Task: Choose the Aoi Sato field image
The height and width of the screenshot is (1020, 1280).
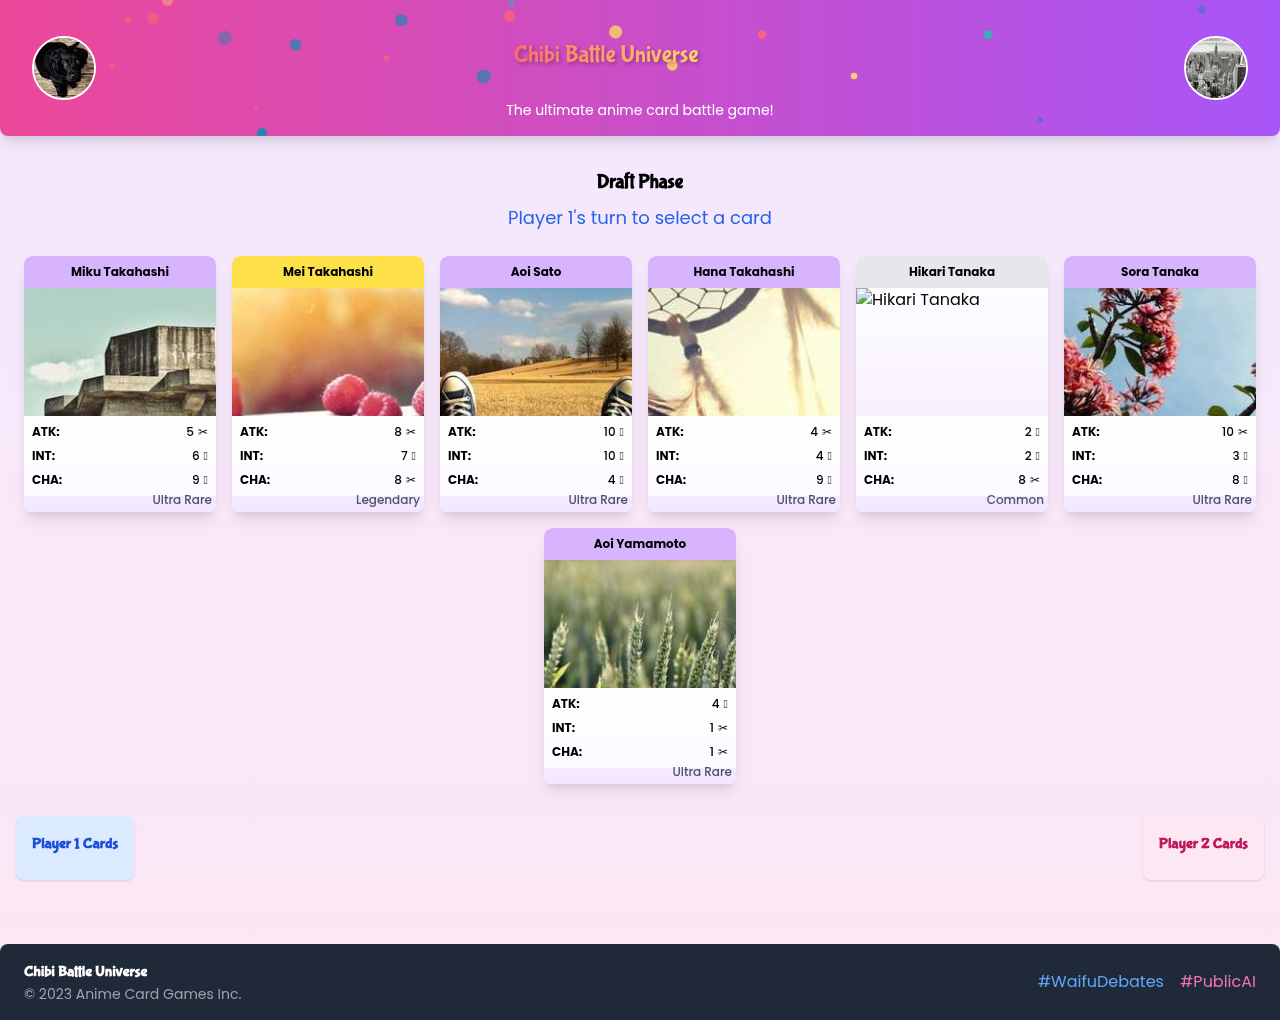Action: [536, 352]
